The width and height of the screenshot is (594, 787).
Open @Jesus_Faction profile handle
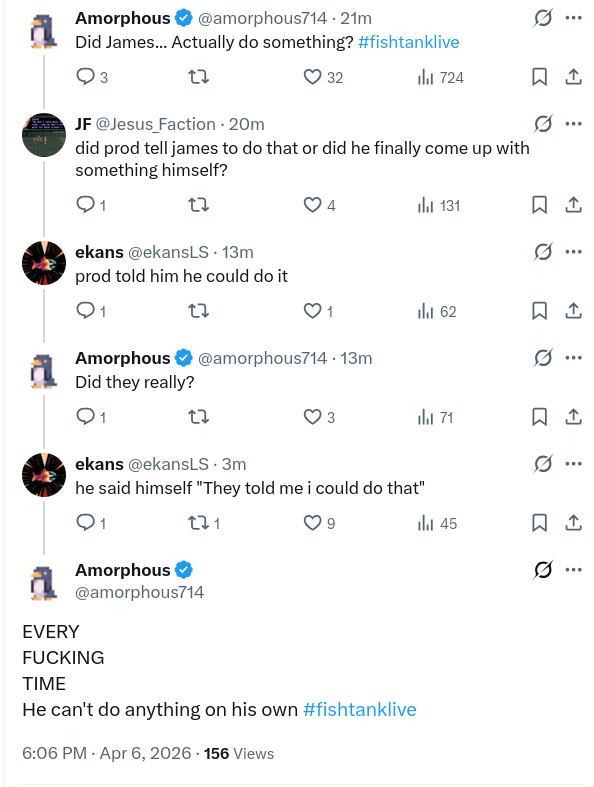(x=155, y=124)
